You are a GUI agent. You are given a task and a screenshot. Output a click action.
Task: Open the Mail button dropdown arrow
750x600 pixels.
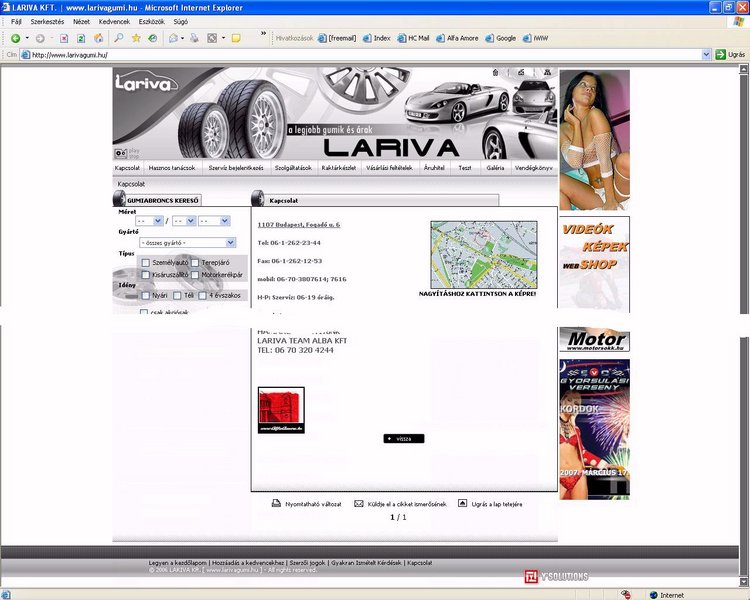(182, 38)
